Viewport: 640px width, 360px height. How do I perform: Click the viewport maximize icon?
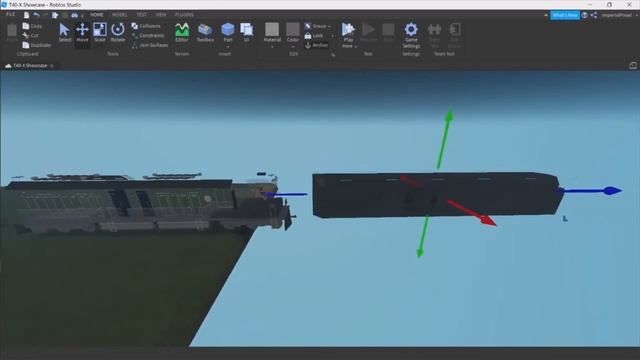(633, 65)
